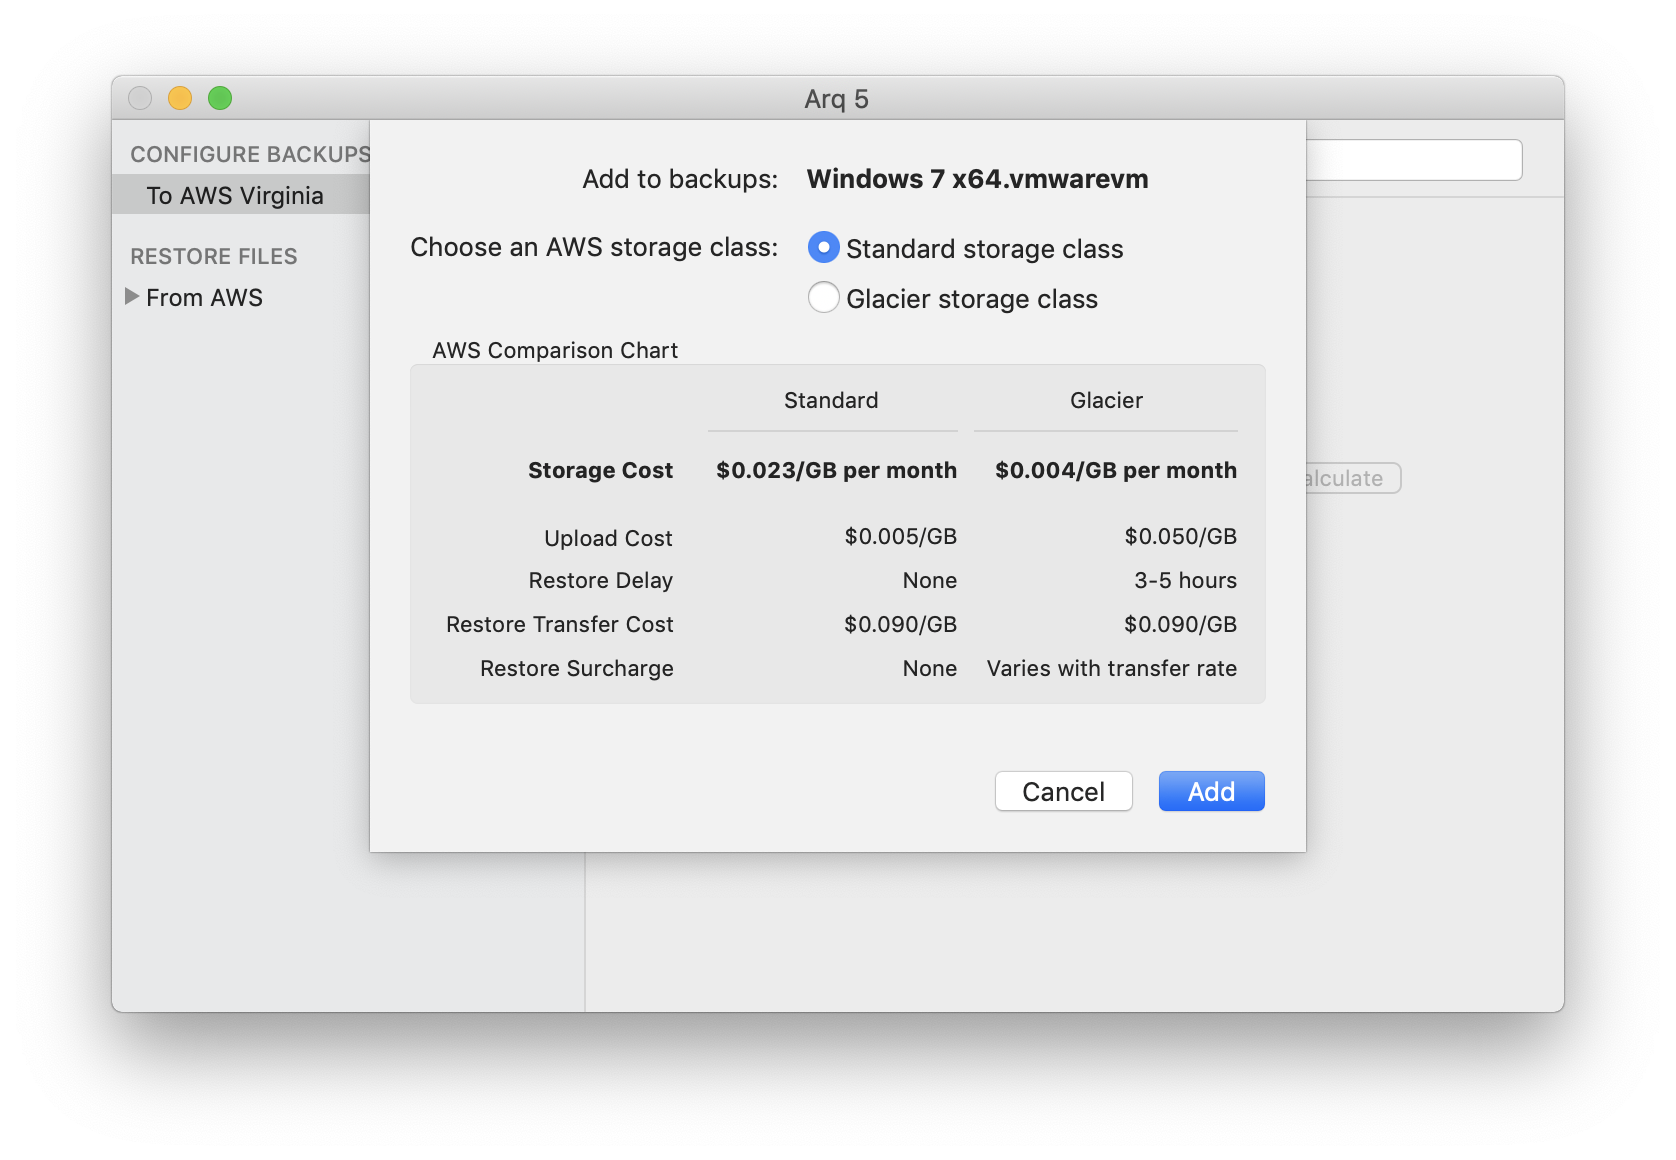Zoom the window with the green button
The width and height of the screenshot is (1676, 1160).
coord(220,98)
